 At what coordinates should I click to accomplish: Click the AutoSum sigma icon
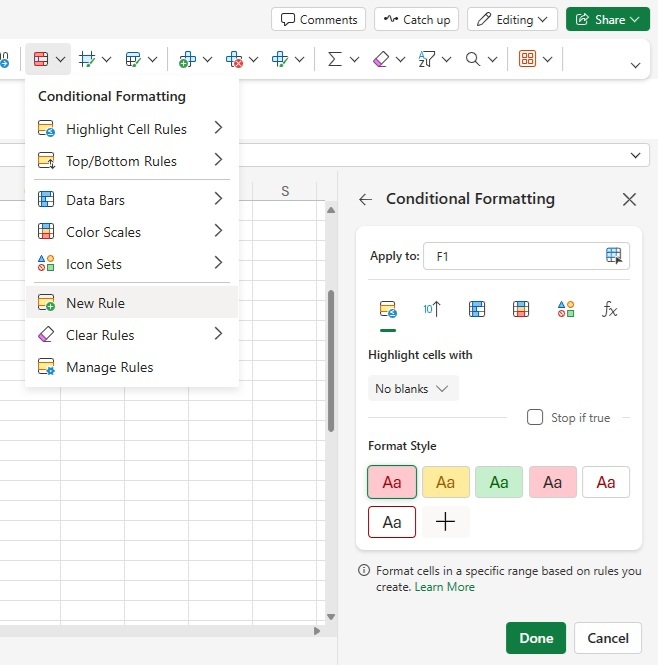pos(335,59)
